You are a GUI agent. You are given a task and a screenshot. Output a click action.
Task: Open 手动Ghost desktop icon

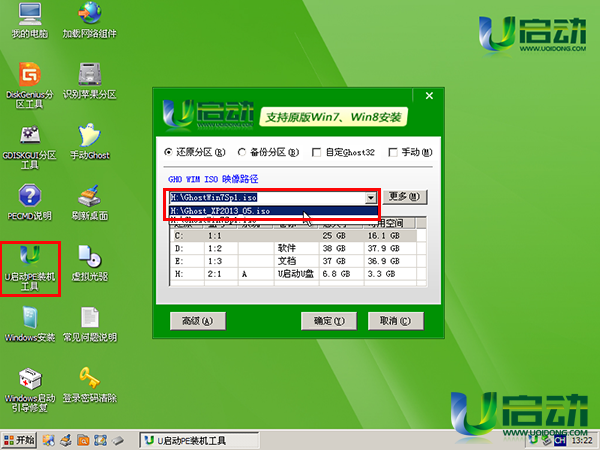pos(90,142)
